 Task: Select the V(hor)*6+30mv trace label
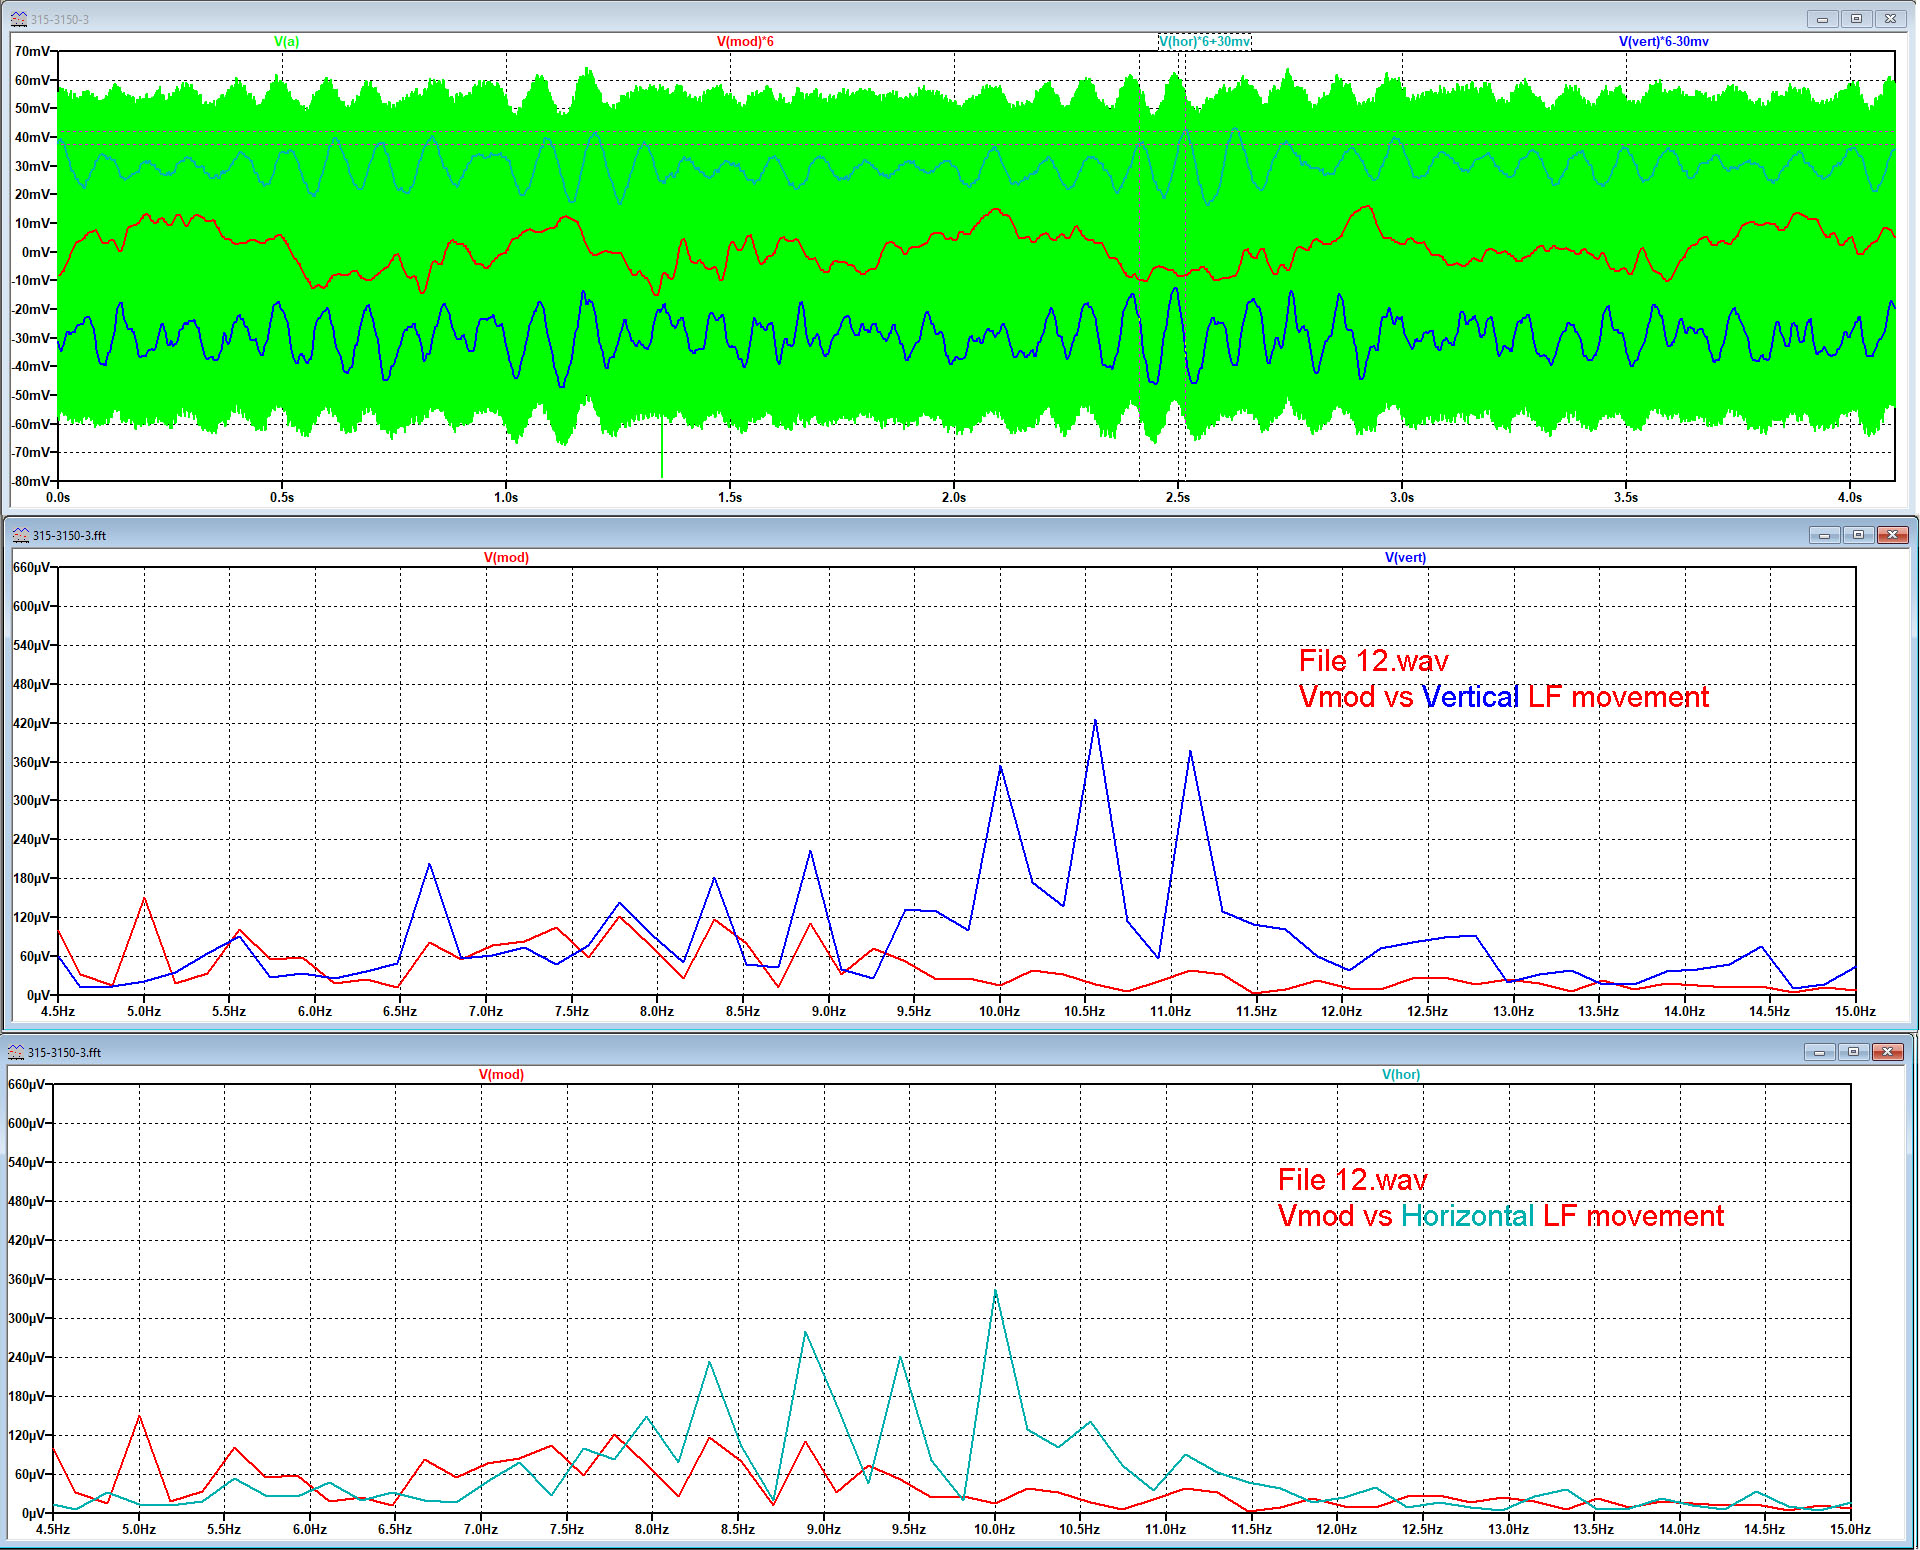point(1205,42)
